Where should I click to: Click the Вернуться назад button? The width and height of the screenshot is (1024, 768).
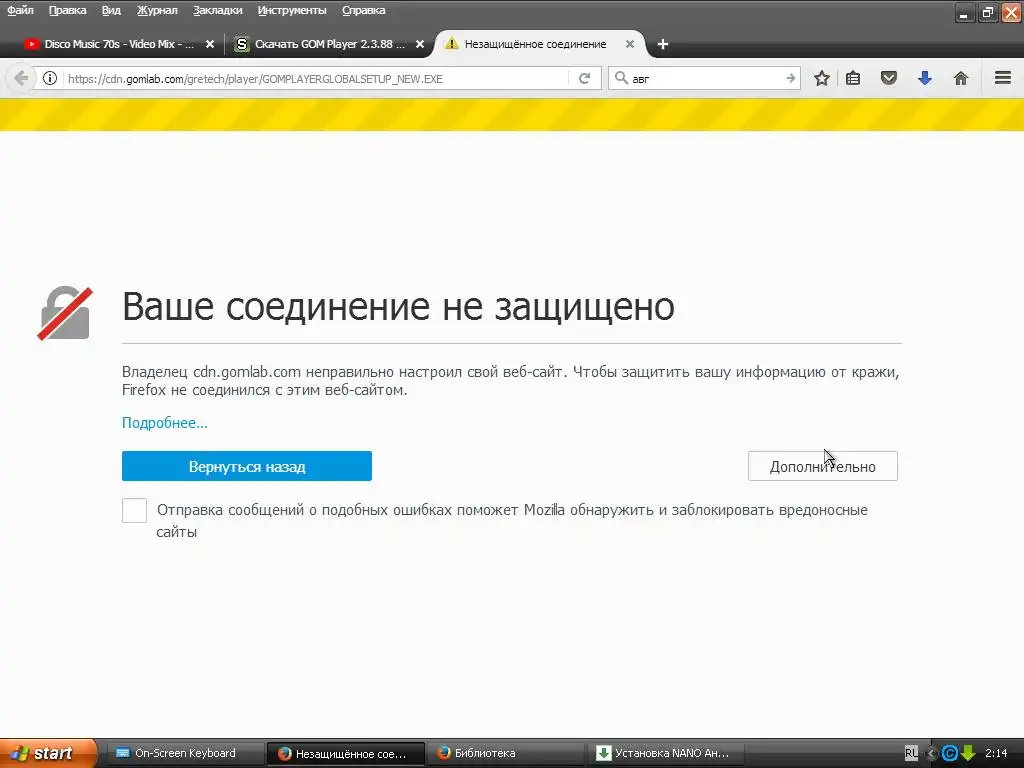247,466
